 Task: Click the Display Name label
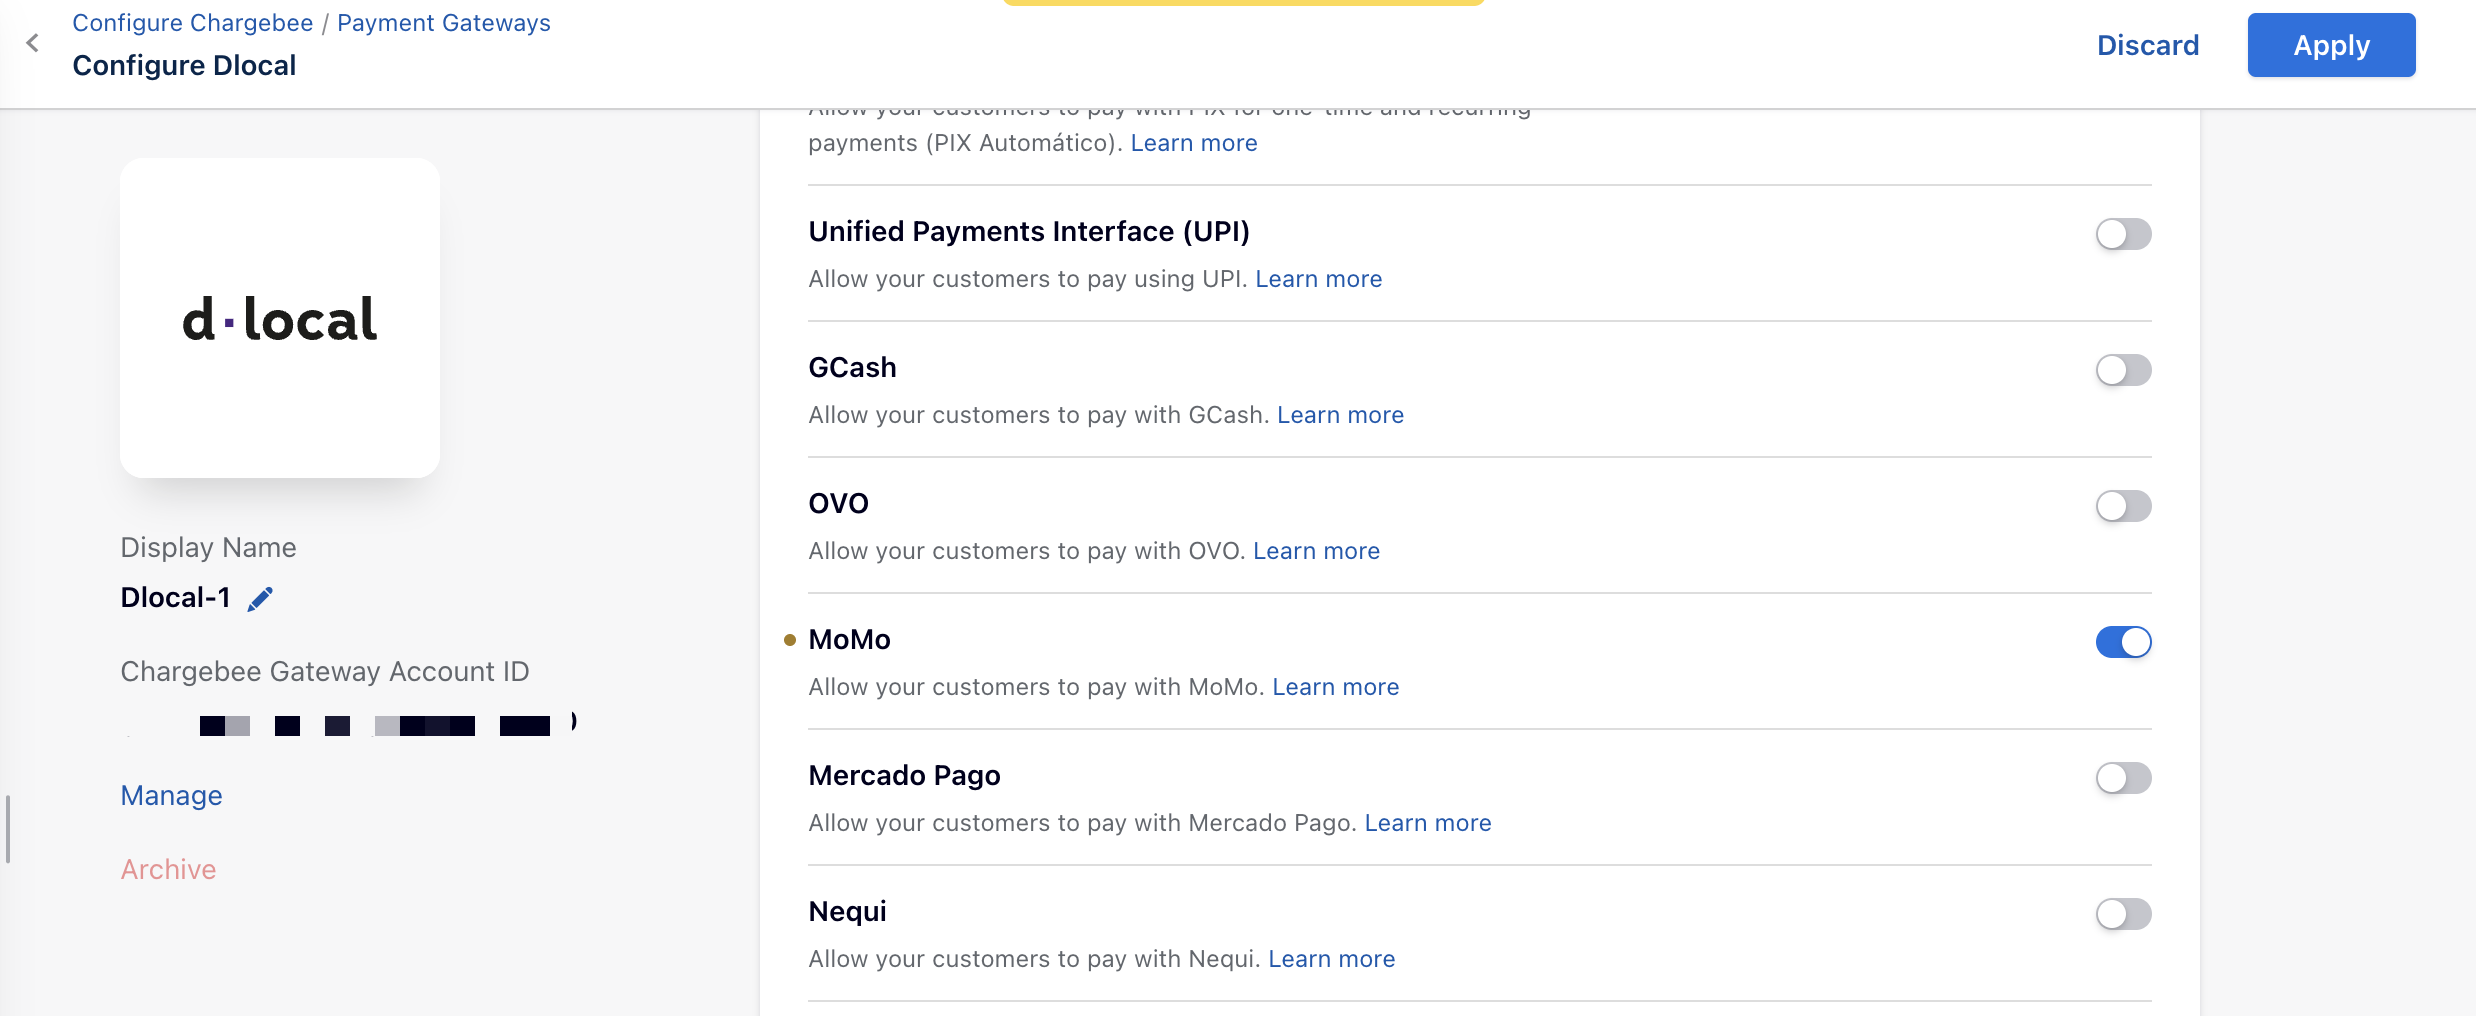[208, 548]
